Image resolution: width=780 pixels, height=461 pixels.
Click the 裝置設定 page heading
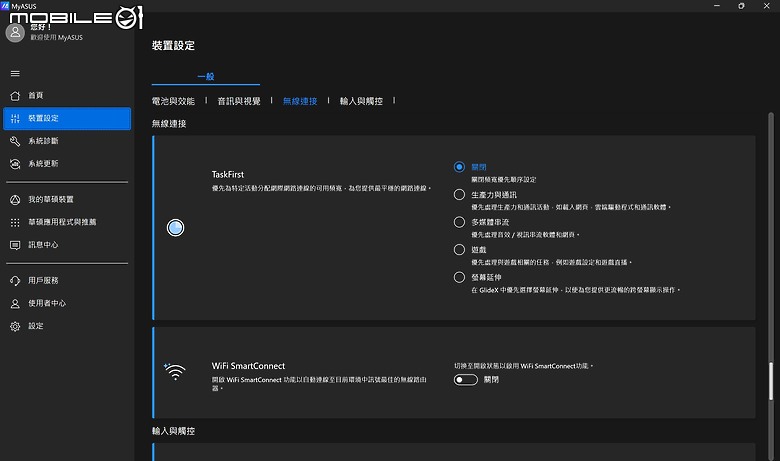(173, 46)
